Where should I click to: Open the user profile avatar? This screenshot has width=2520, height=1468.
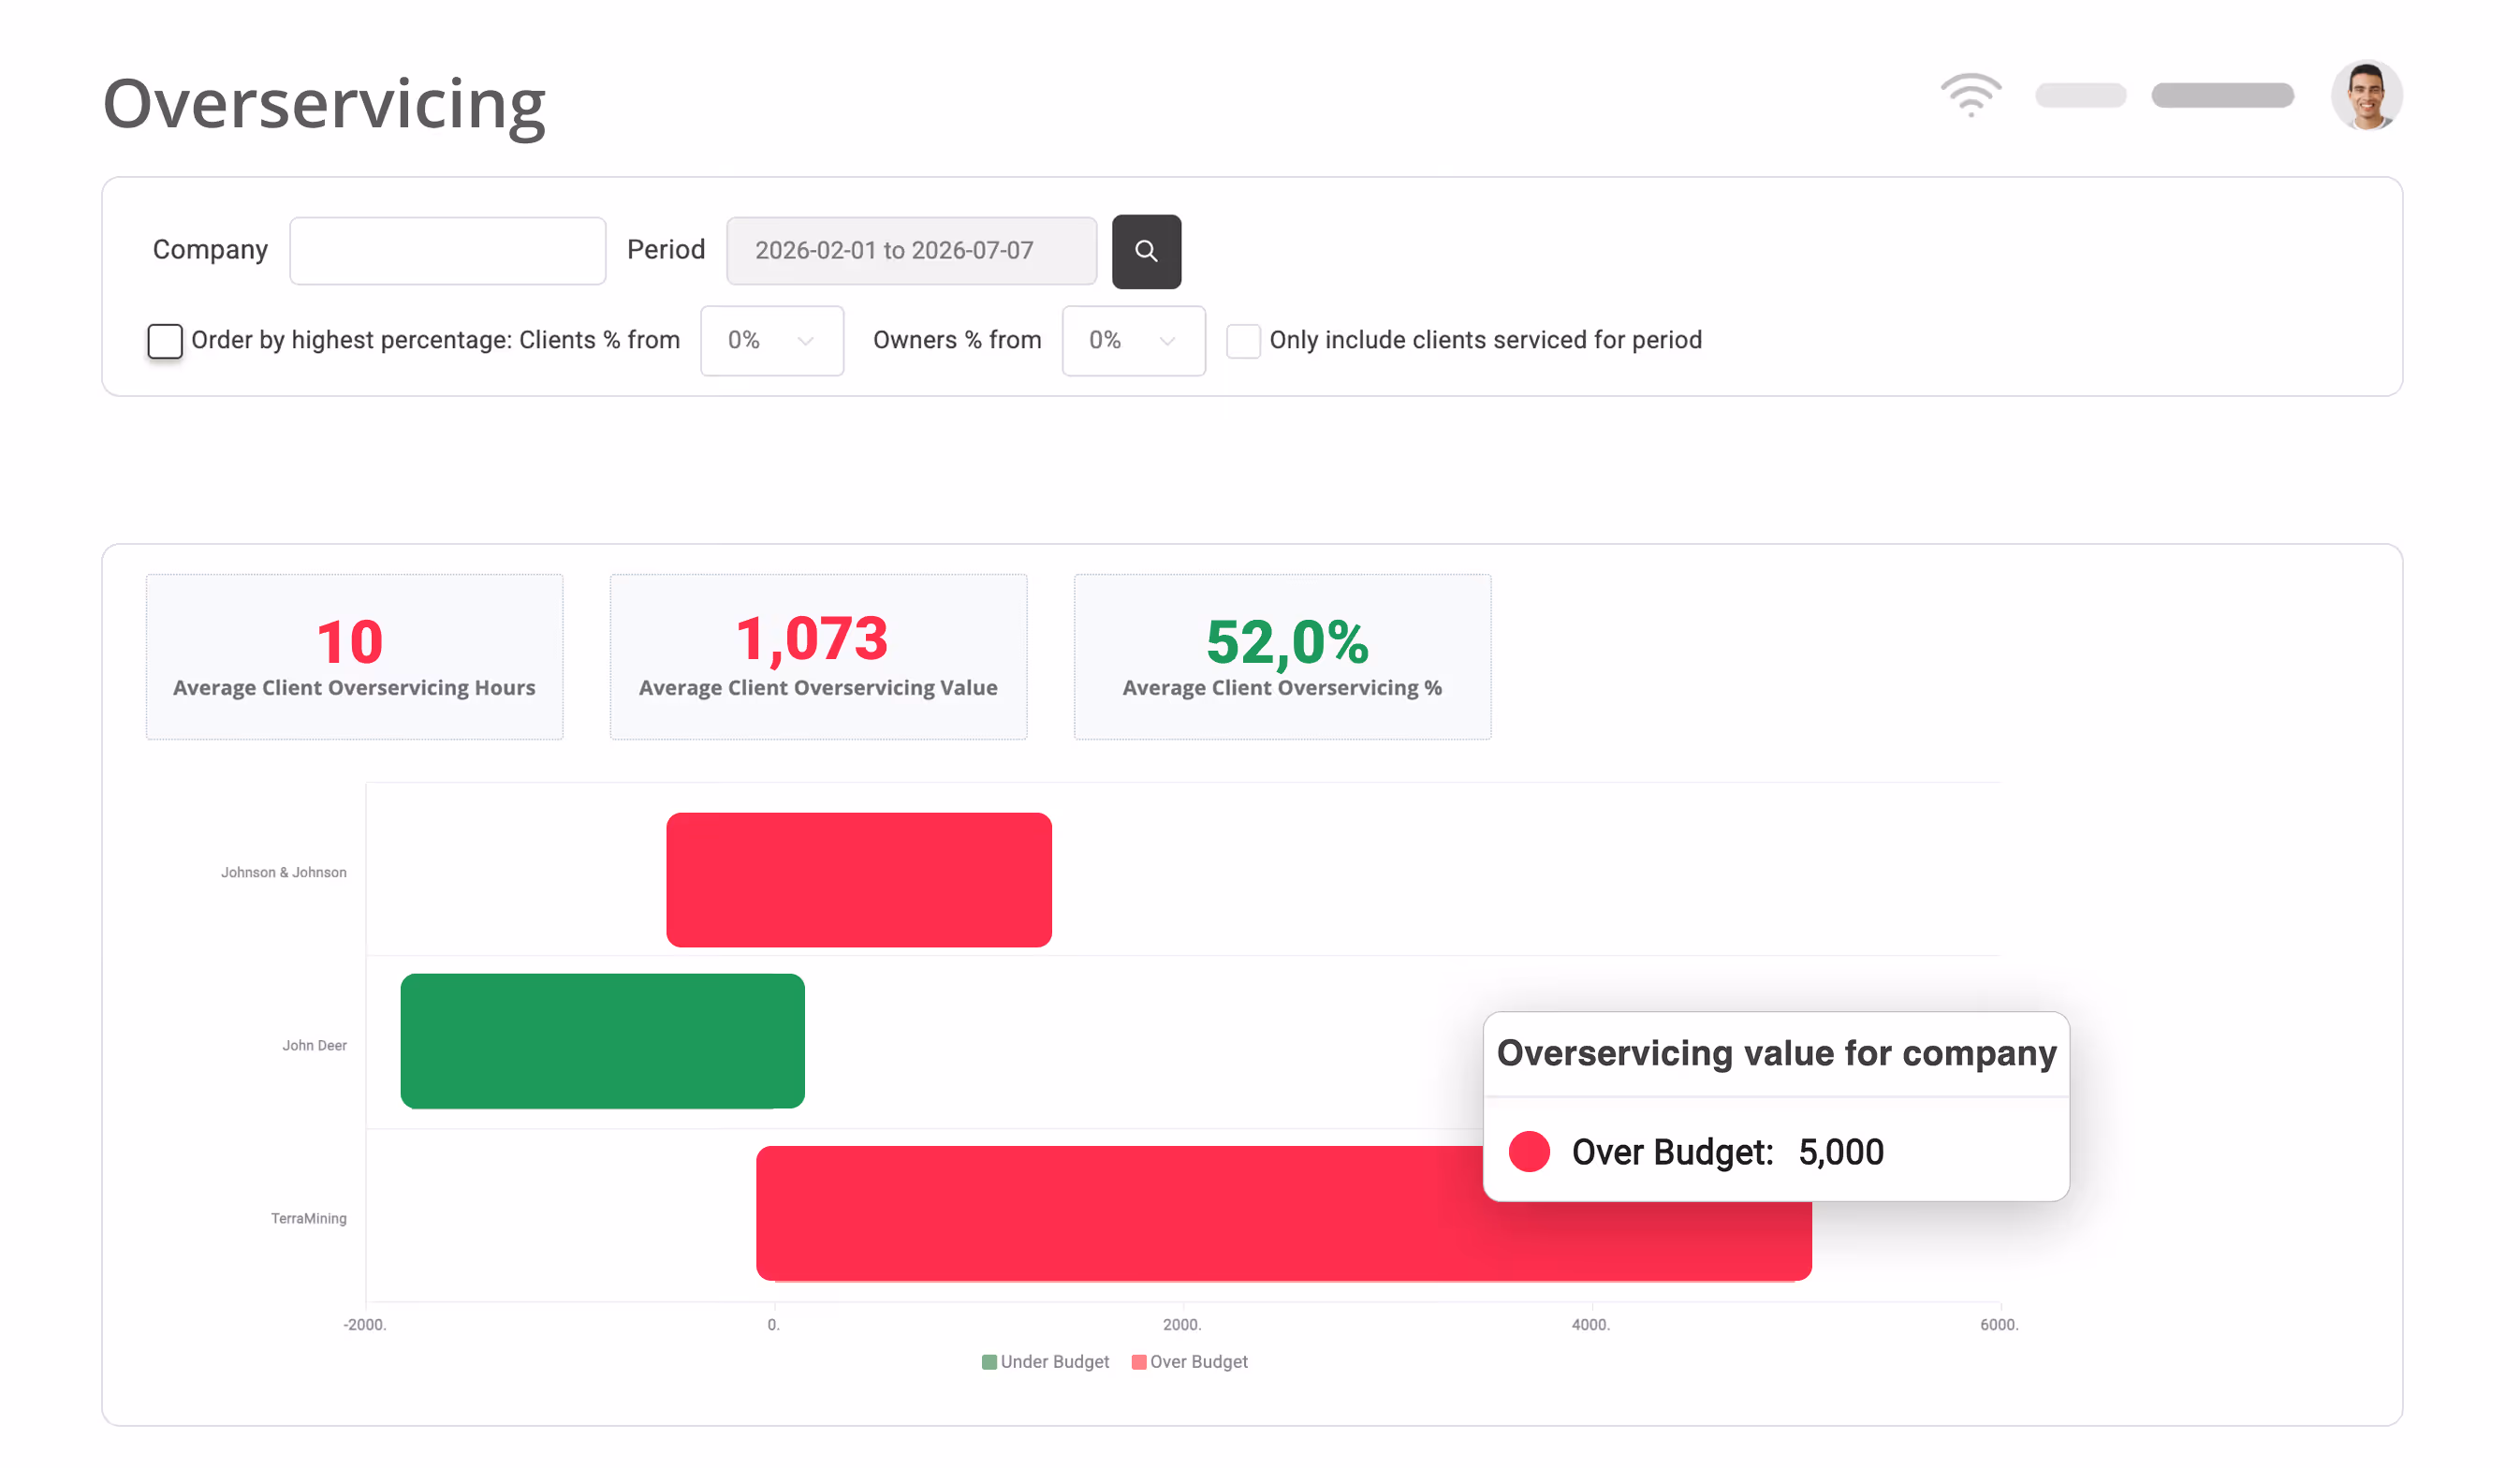coord(2366,95)
